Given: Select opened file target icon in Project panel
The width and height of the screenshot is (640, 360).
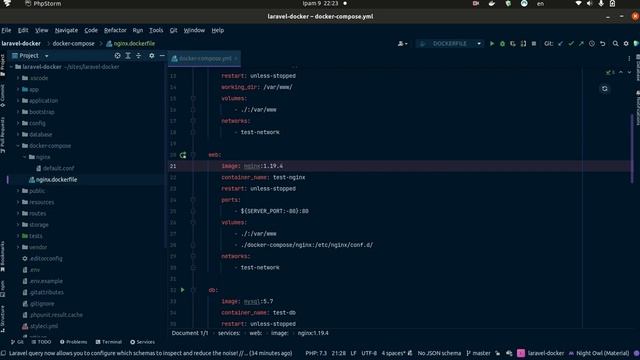Looking at the screenshot, I should pos(118,56).
